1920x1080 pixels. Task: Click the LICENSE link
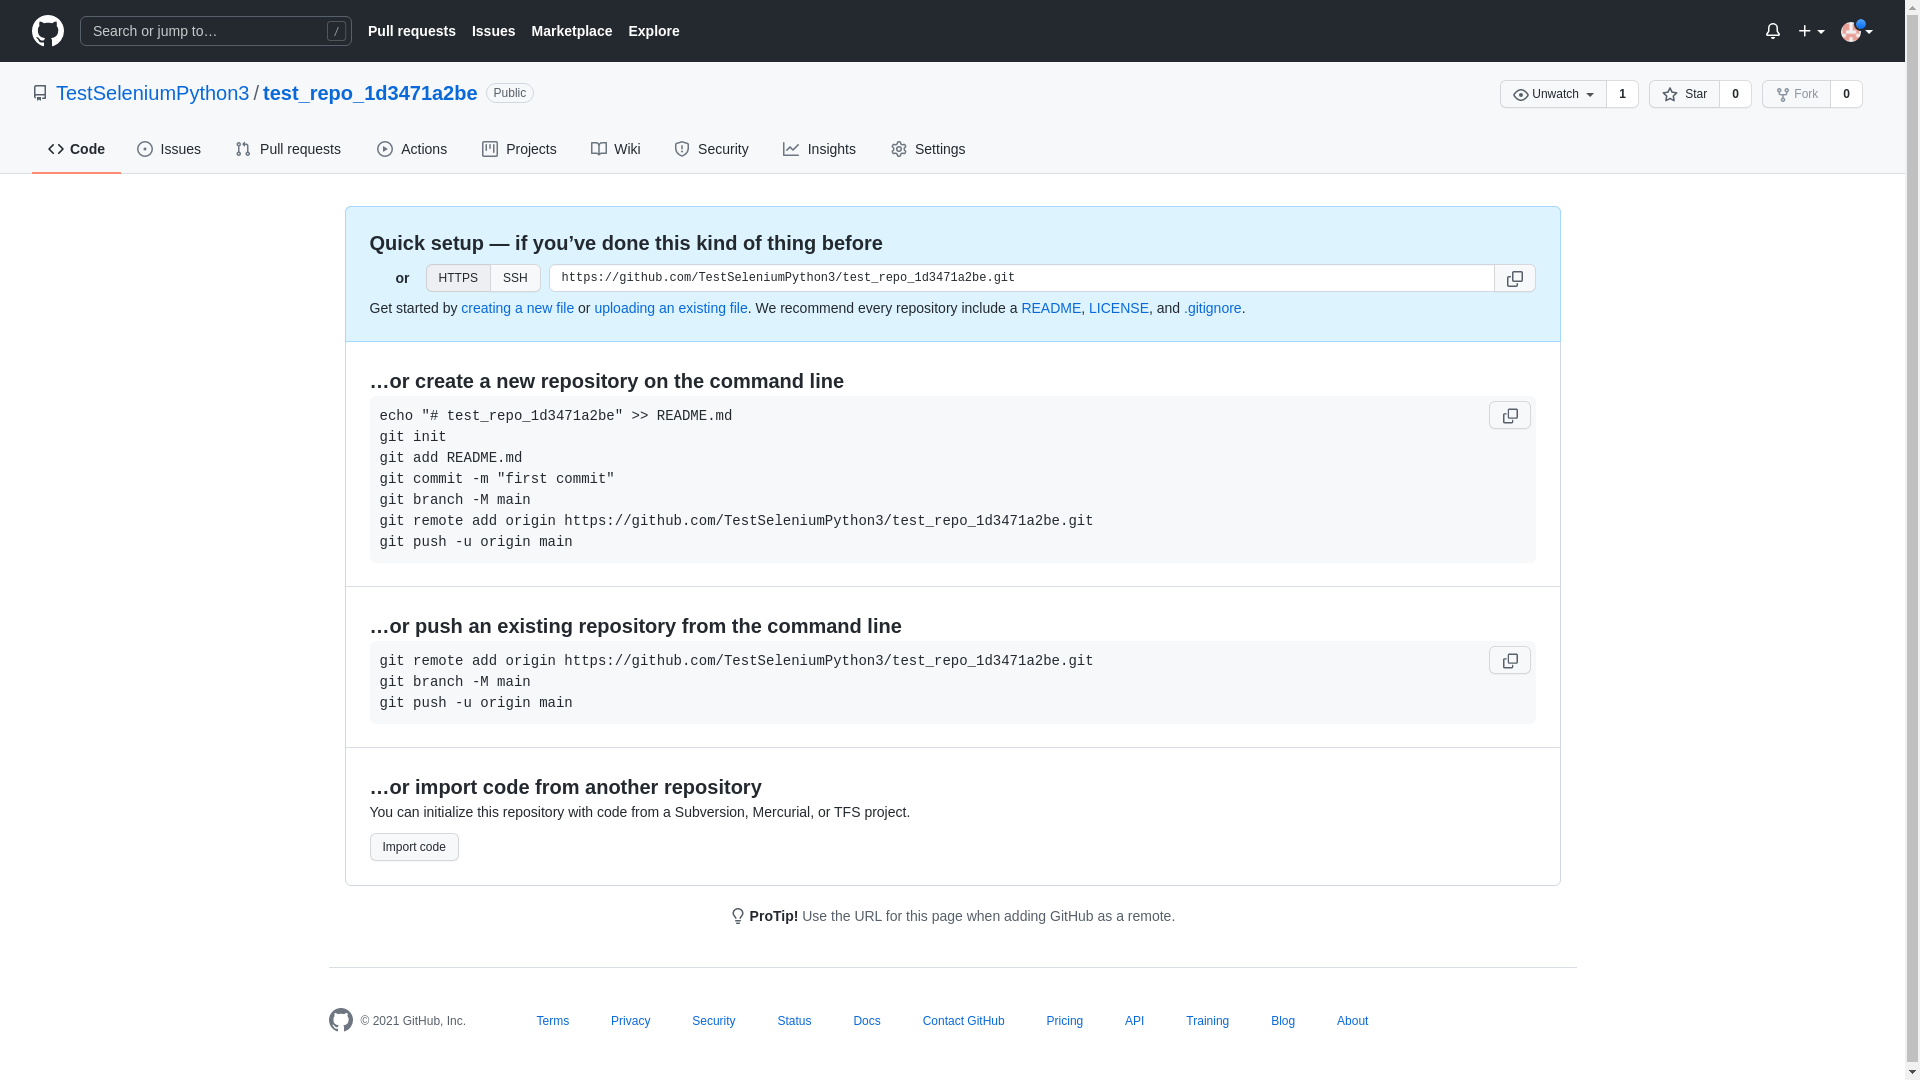pos(1119,308)
